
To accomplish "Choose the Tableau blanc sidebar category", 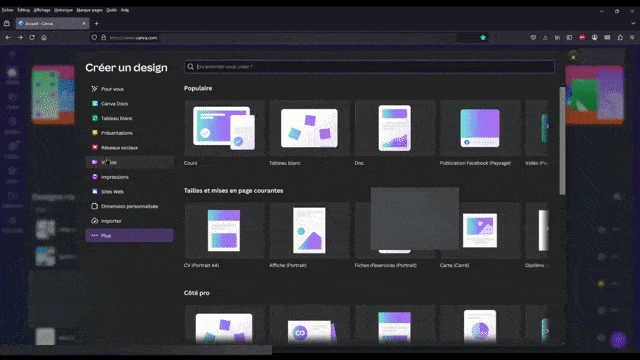I will pos(129,118).
